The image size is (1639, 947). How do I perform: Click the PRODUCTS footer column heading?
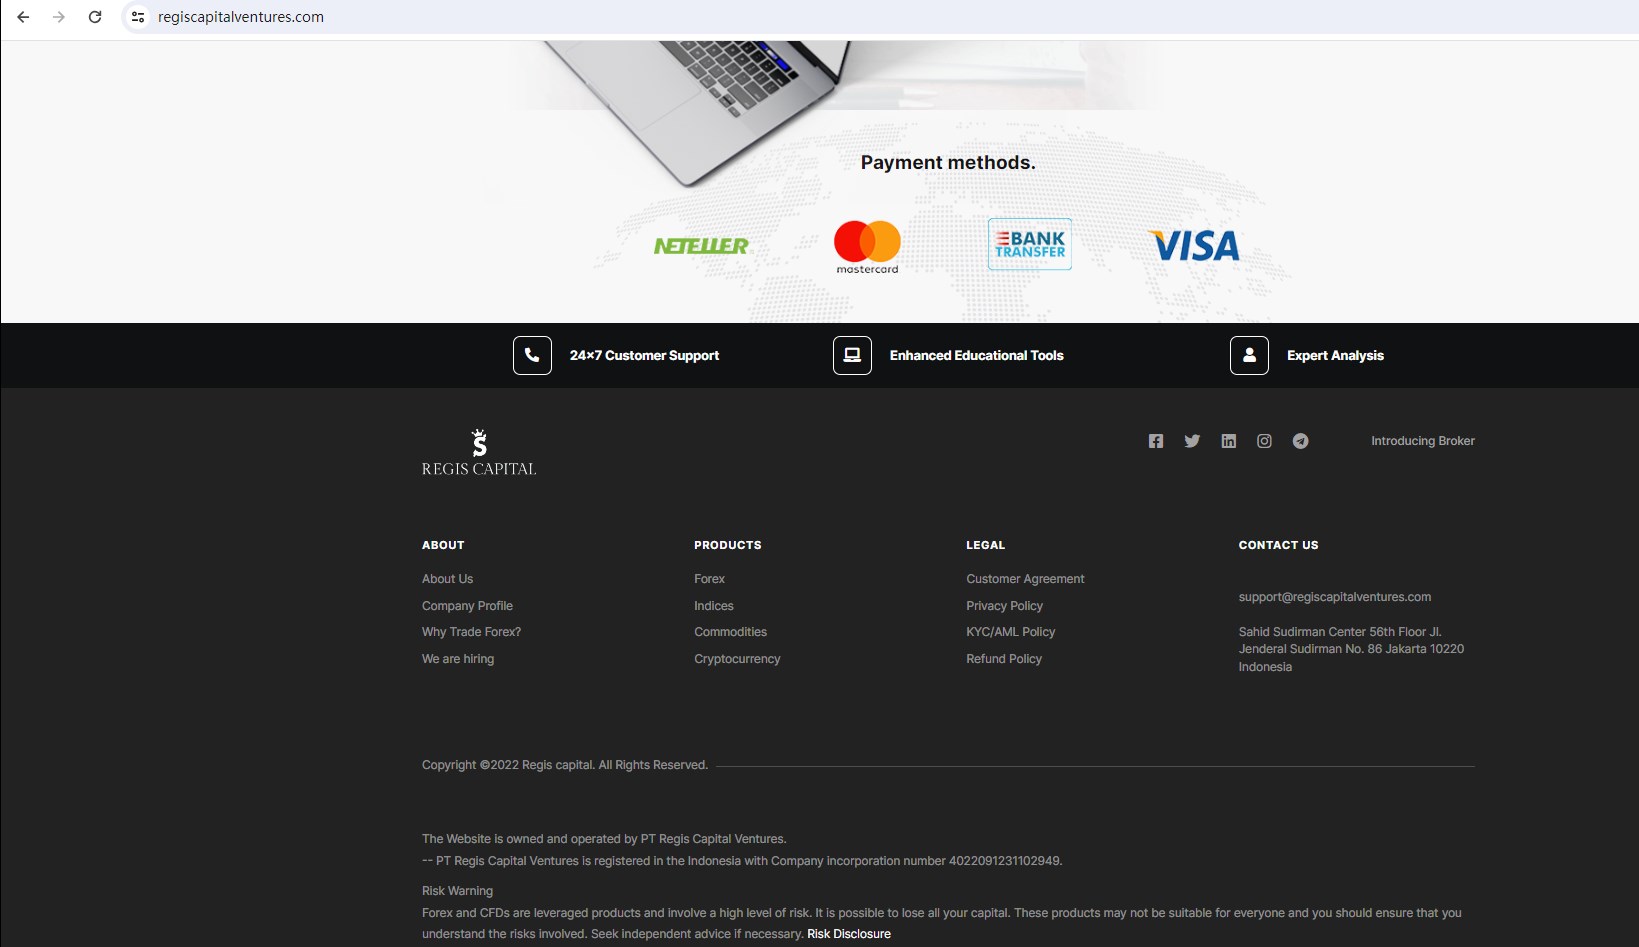click(x=728, y=545)
